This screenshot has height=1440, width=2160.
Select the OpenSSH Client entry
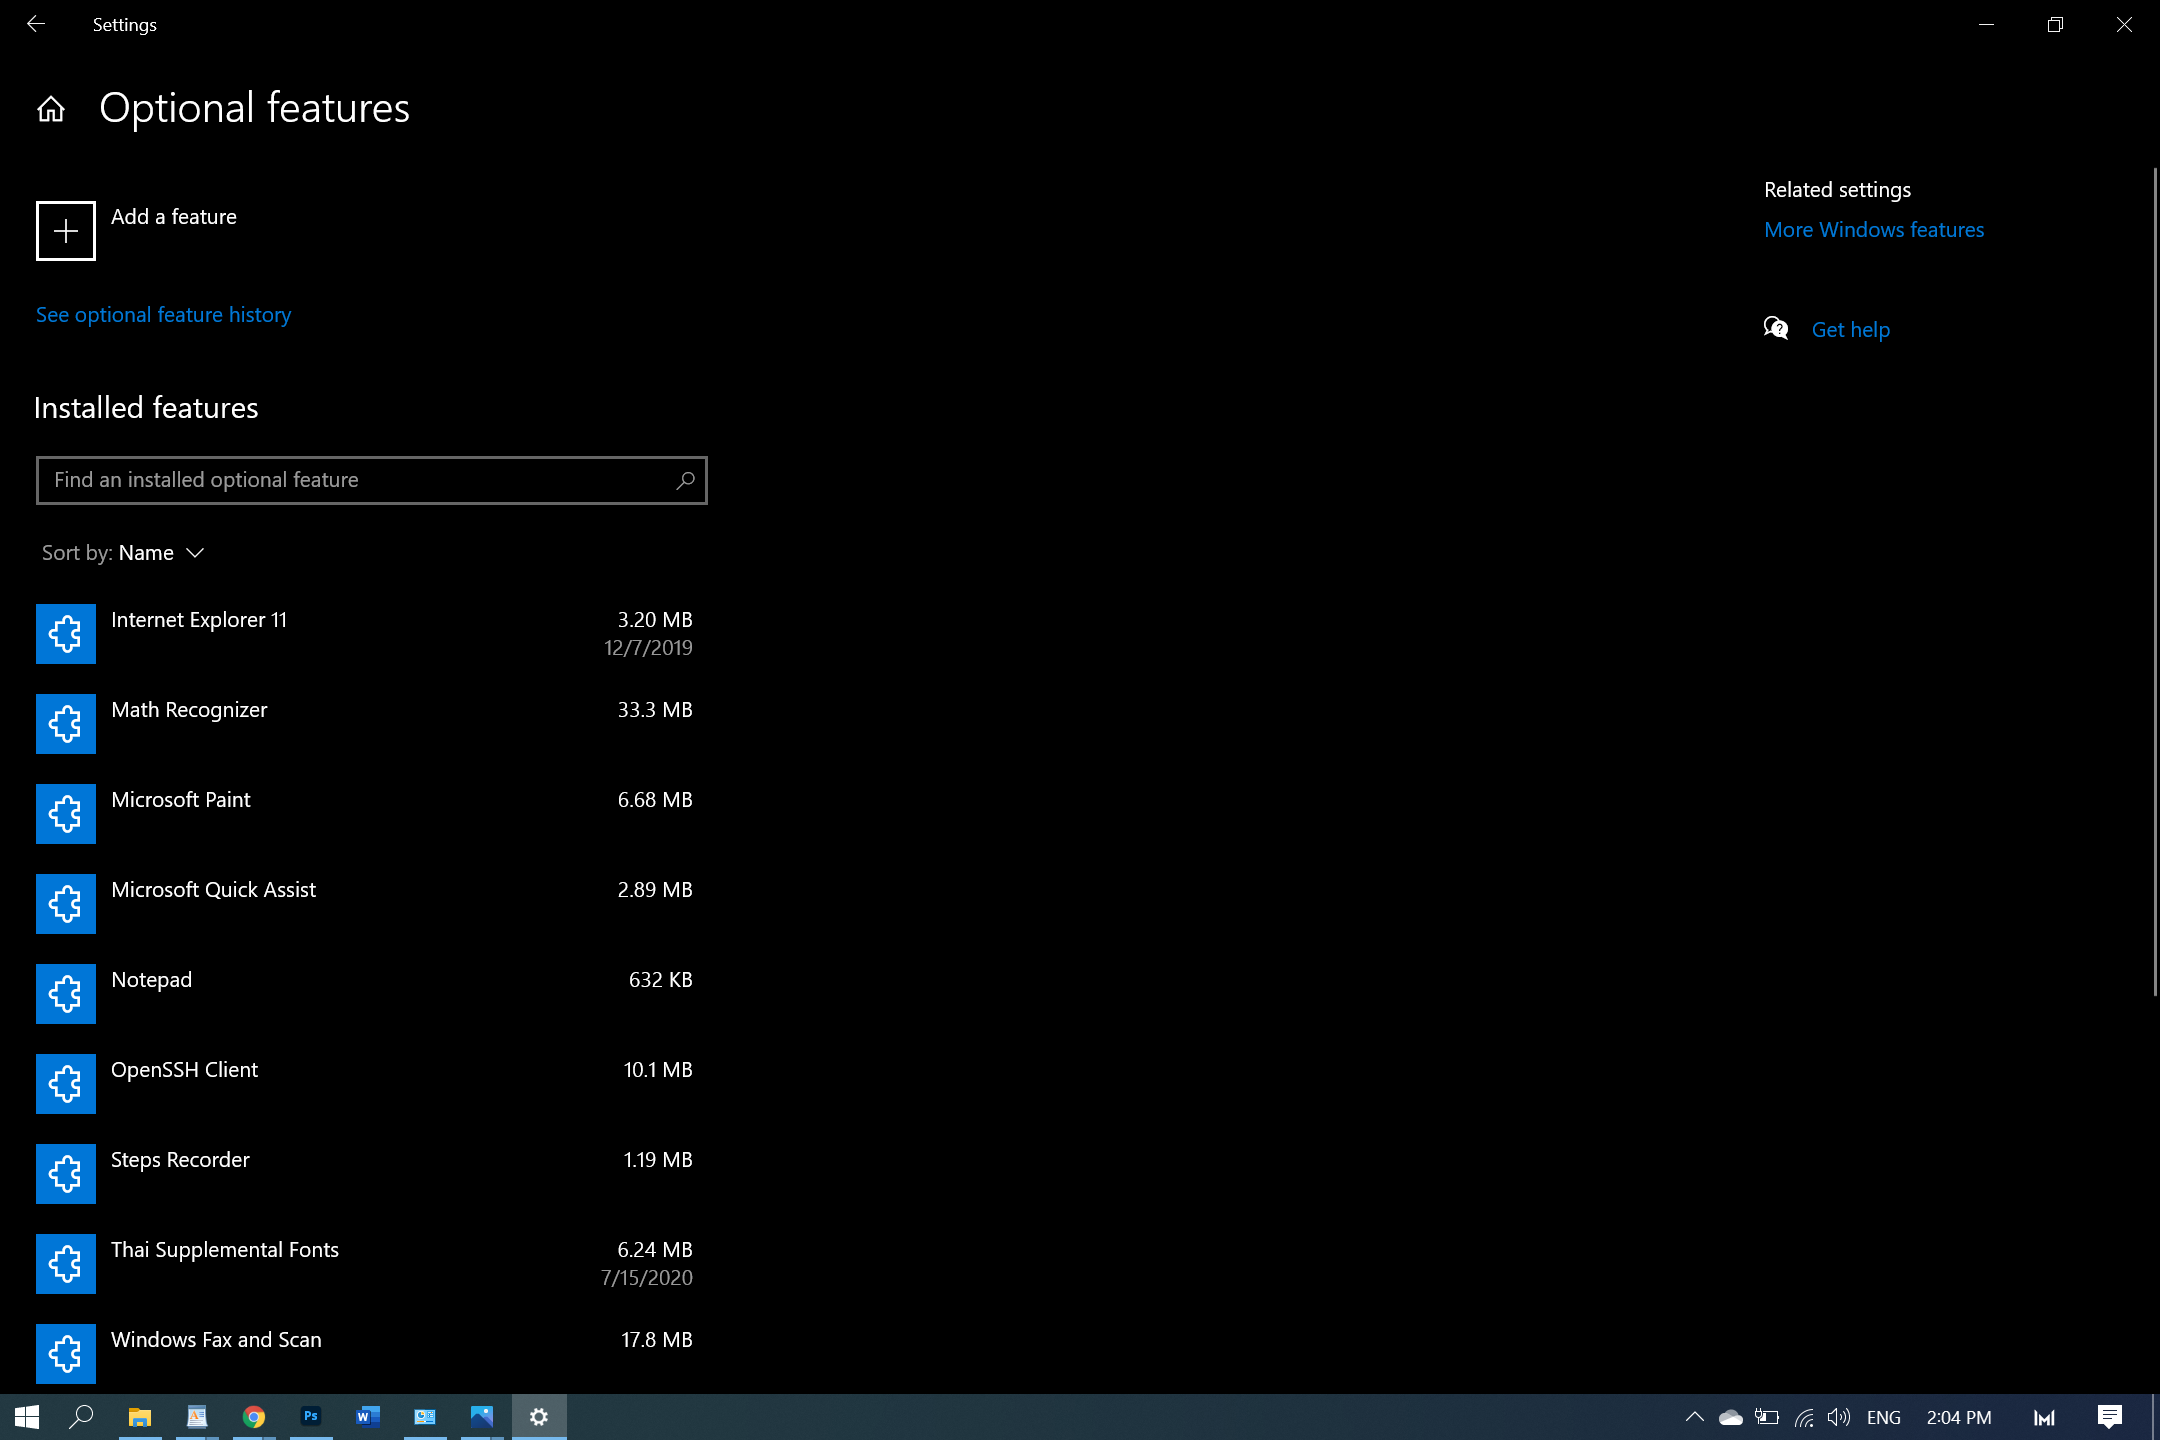pyautogui.click(x=372, y=1084)
